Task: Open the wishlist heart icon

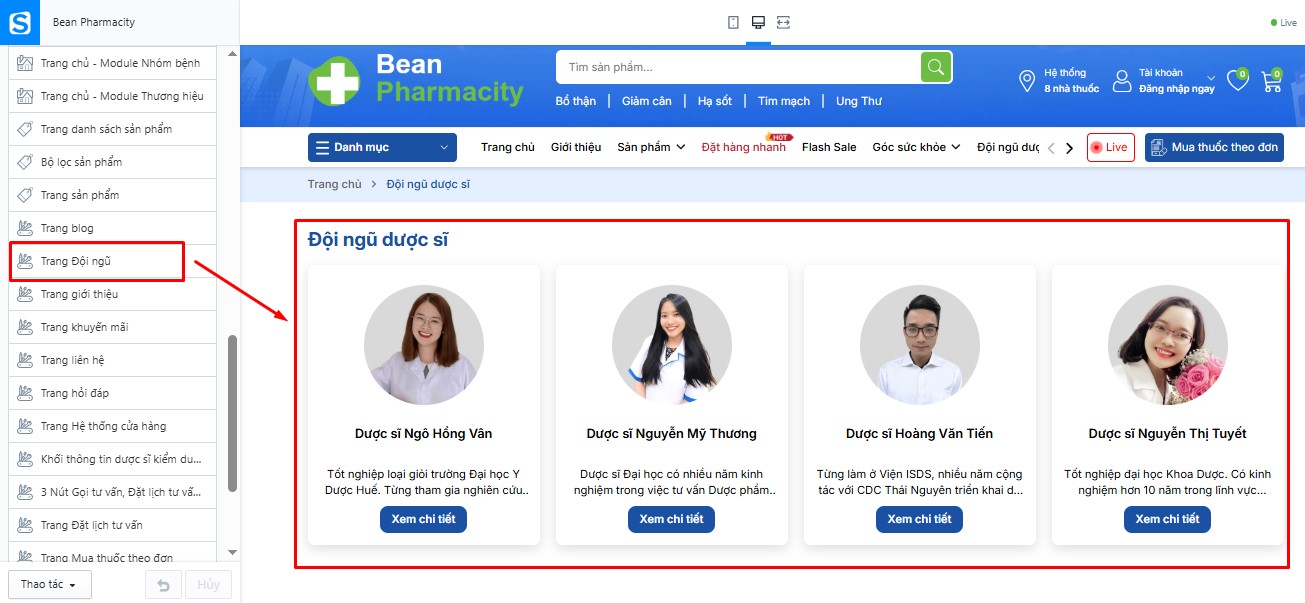Action: pos(1237,82)
